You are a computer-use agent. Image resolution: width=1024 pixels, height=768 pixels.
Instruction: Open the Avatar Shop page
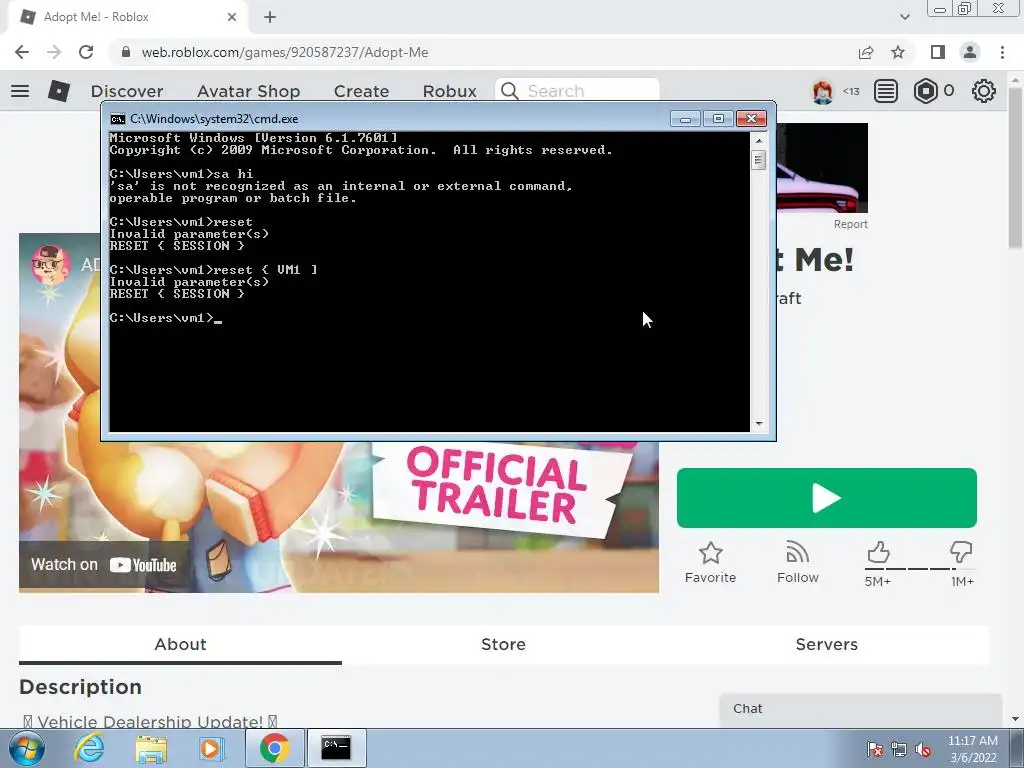coord(249,91)
